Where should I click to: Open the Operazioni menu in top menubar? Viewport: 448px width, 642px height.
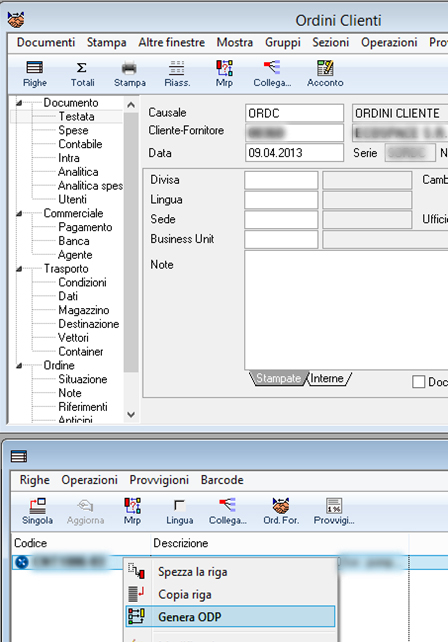tap(389, 43)
